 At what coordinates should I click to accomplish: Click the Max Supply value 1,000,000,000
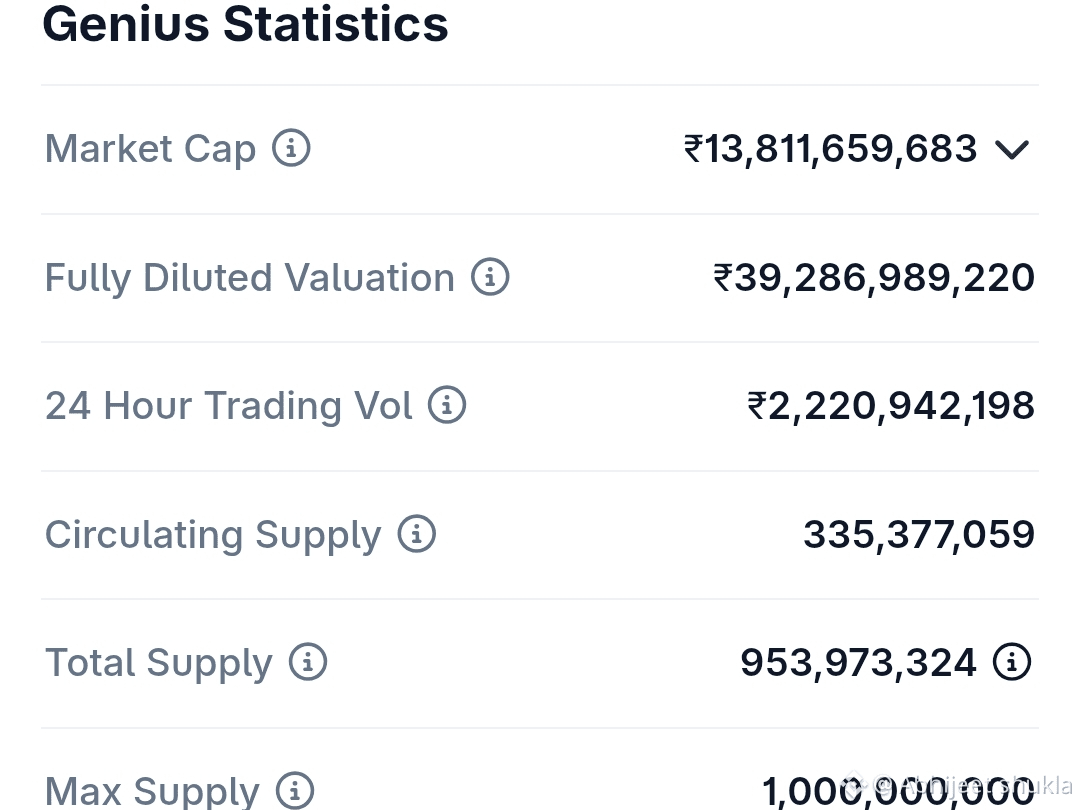898,791
